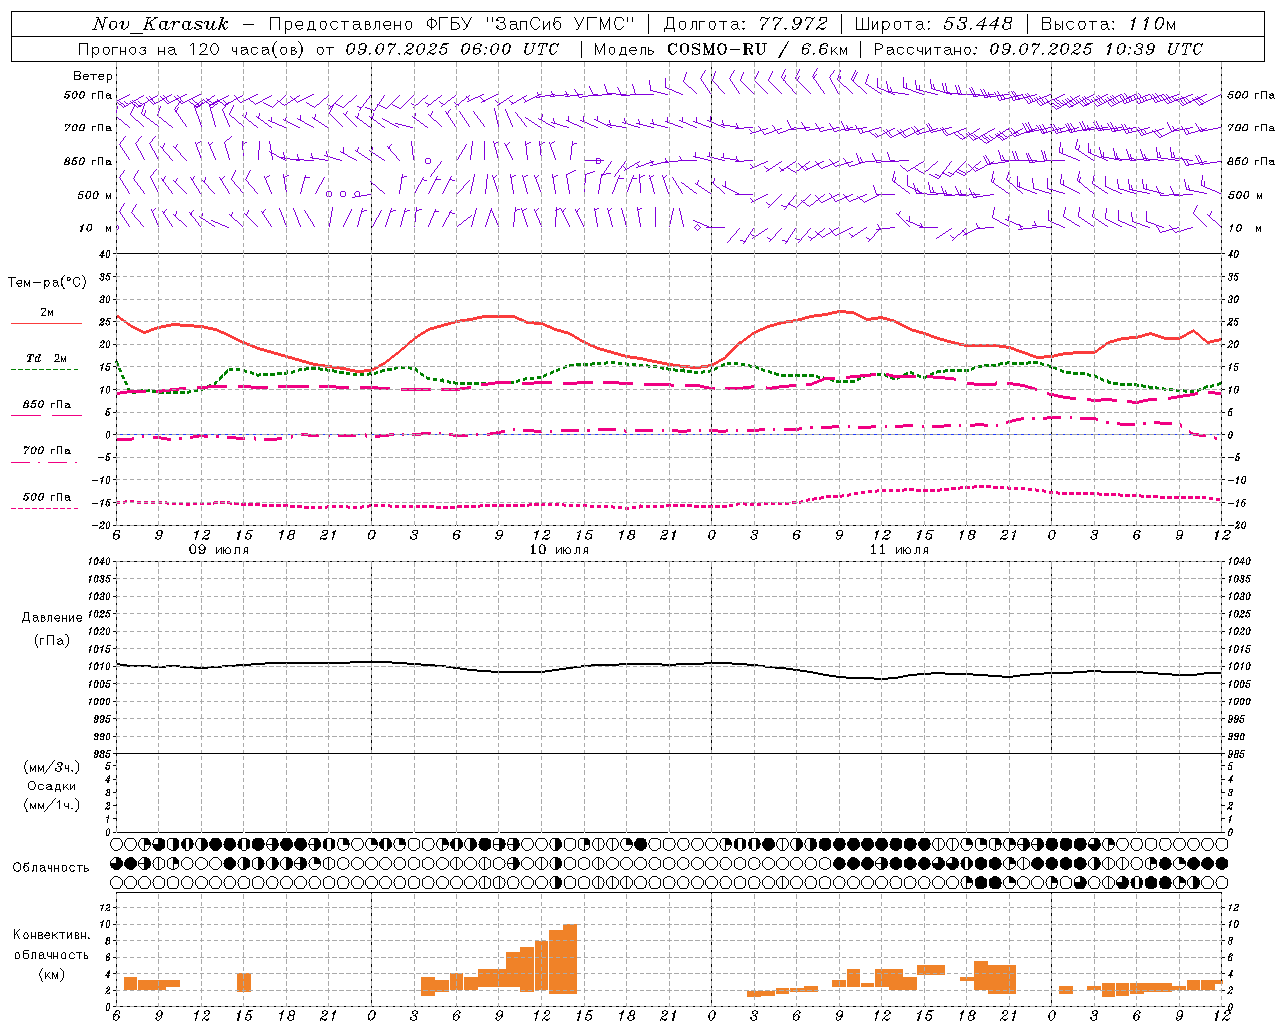Select the Давление panel label
Image resolution: width=1280 pixels, height=1024 pixels.
(x=52, y=618)
